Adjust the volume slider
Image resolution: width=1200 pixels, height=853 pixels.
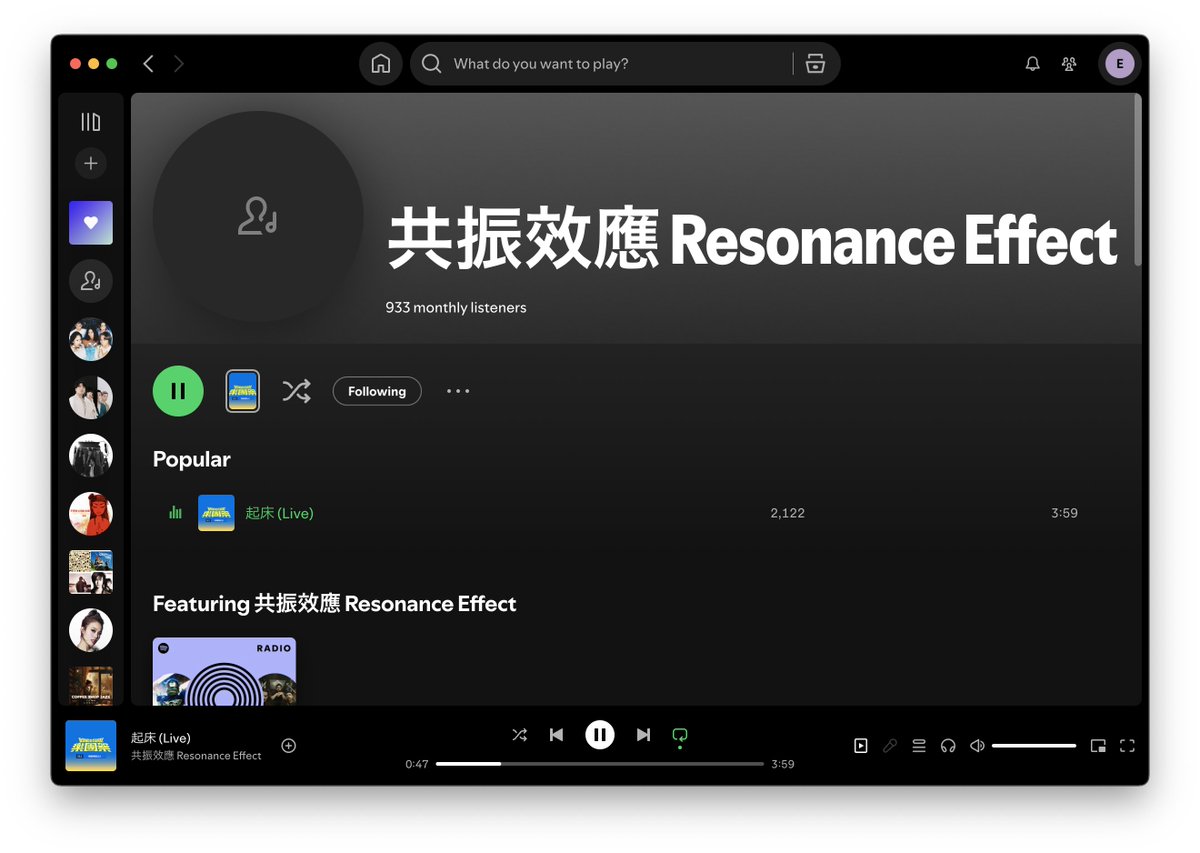click(x=1034, y=746)
